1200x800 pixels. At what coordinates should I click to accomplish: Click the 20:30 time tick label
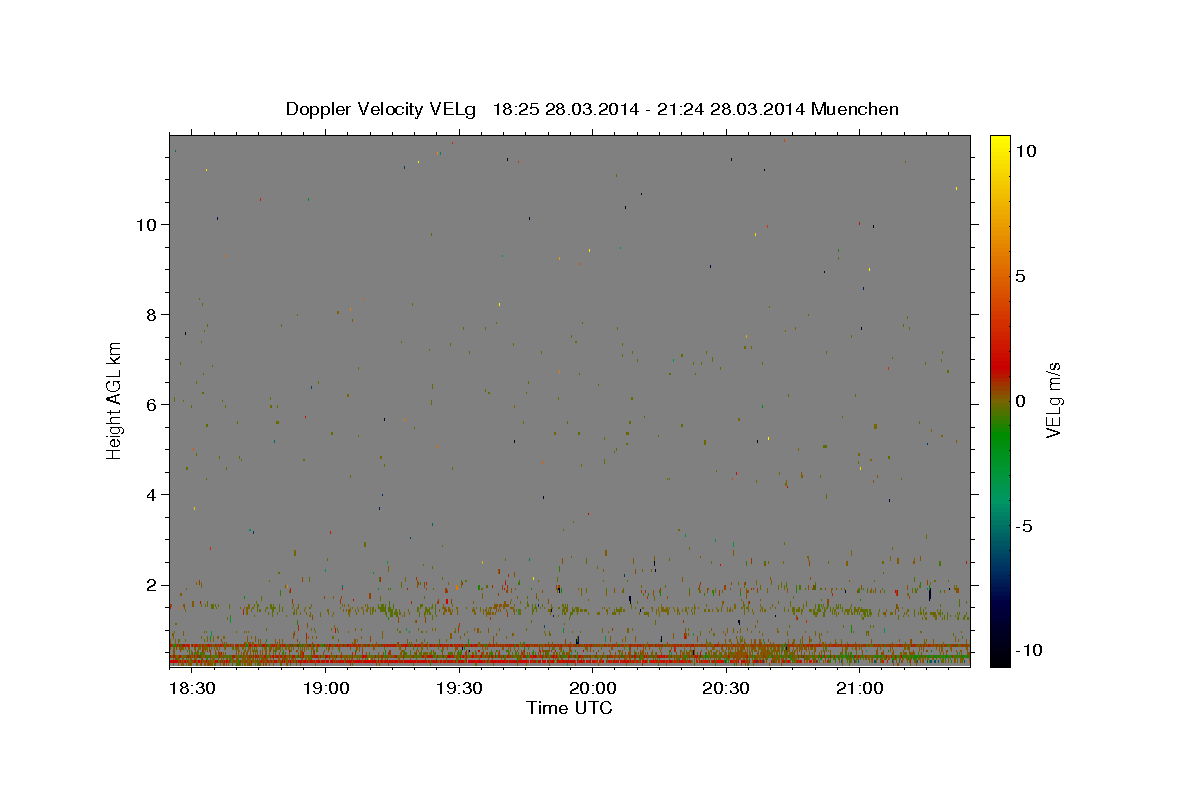click(x=726, y=688)
